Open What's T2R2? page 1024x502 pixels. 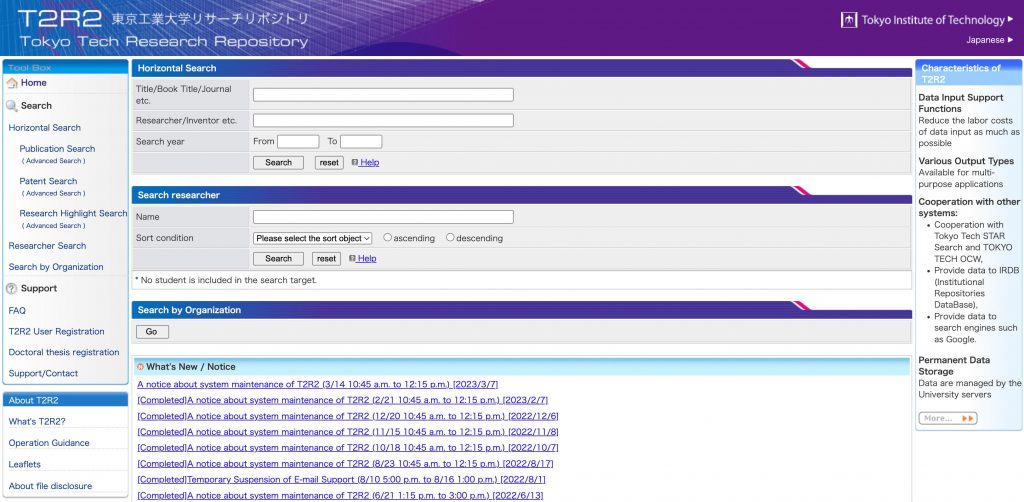tap(37, 422)
